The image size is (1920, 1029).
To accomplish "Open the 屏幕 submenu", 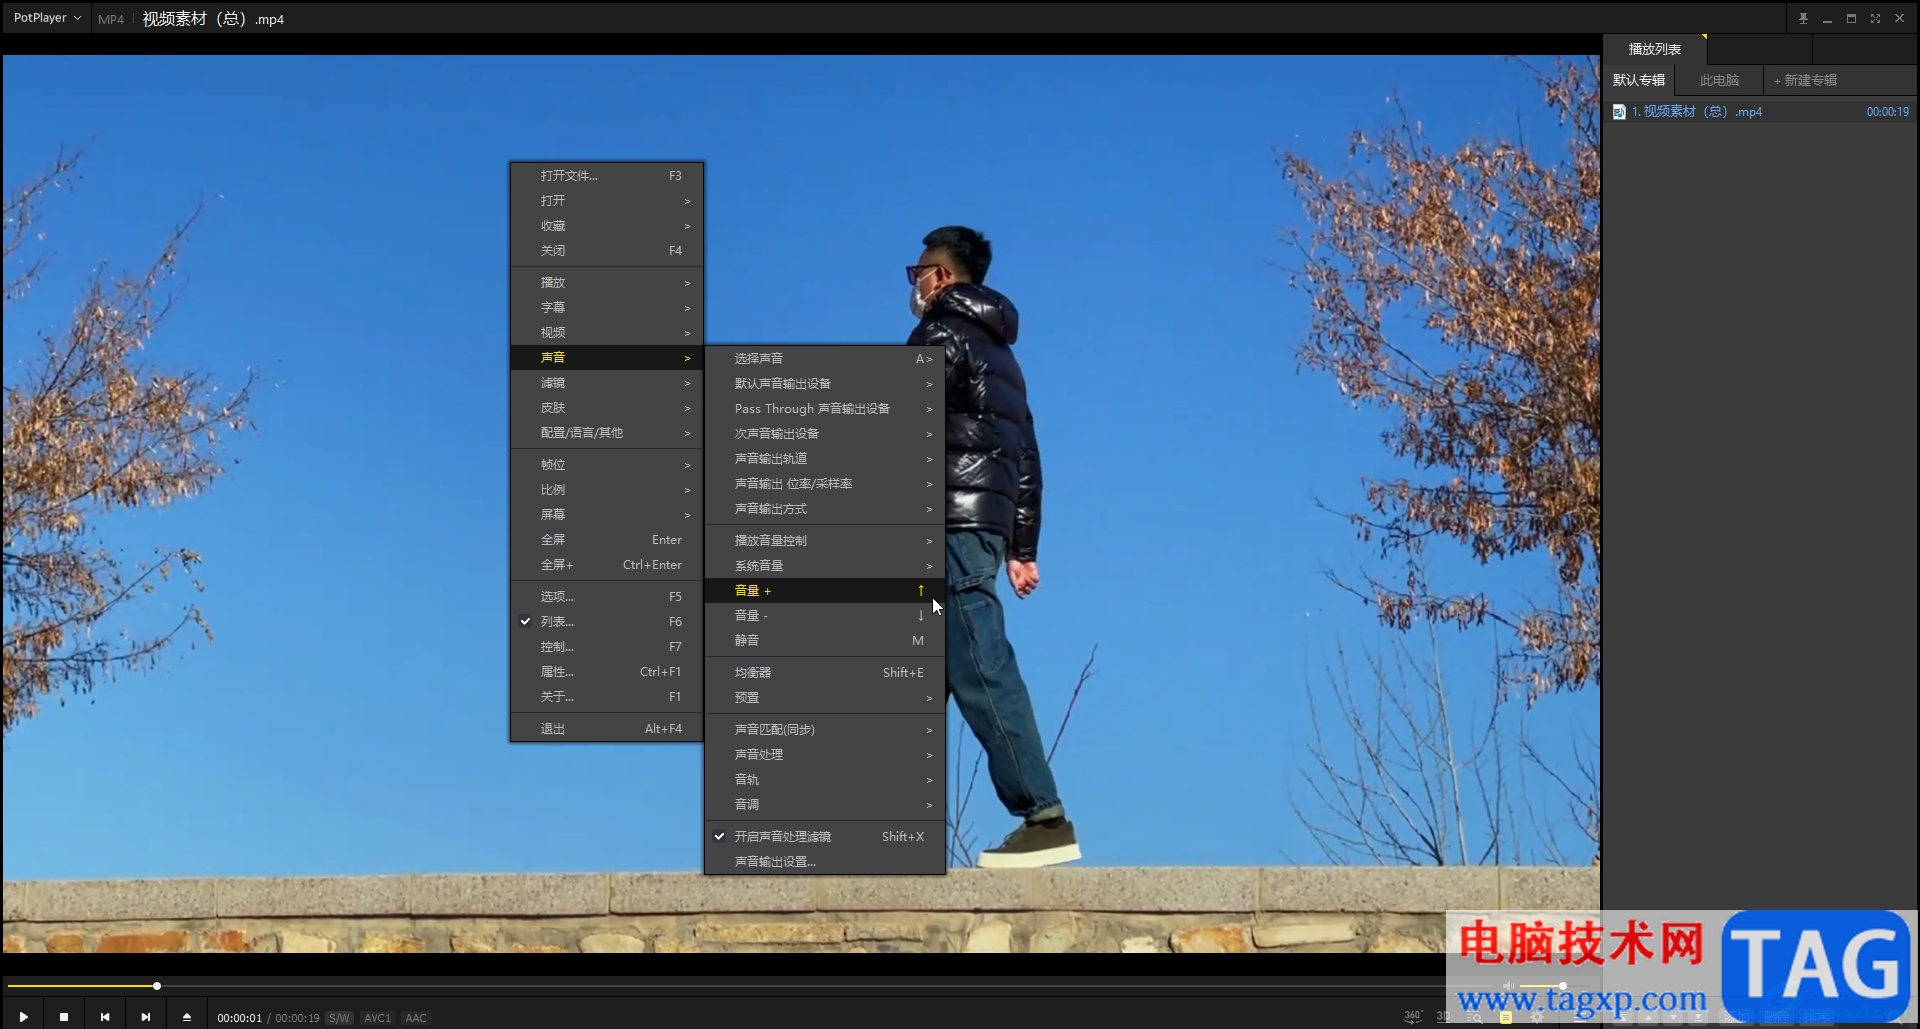I will click(607, 515).
